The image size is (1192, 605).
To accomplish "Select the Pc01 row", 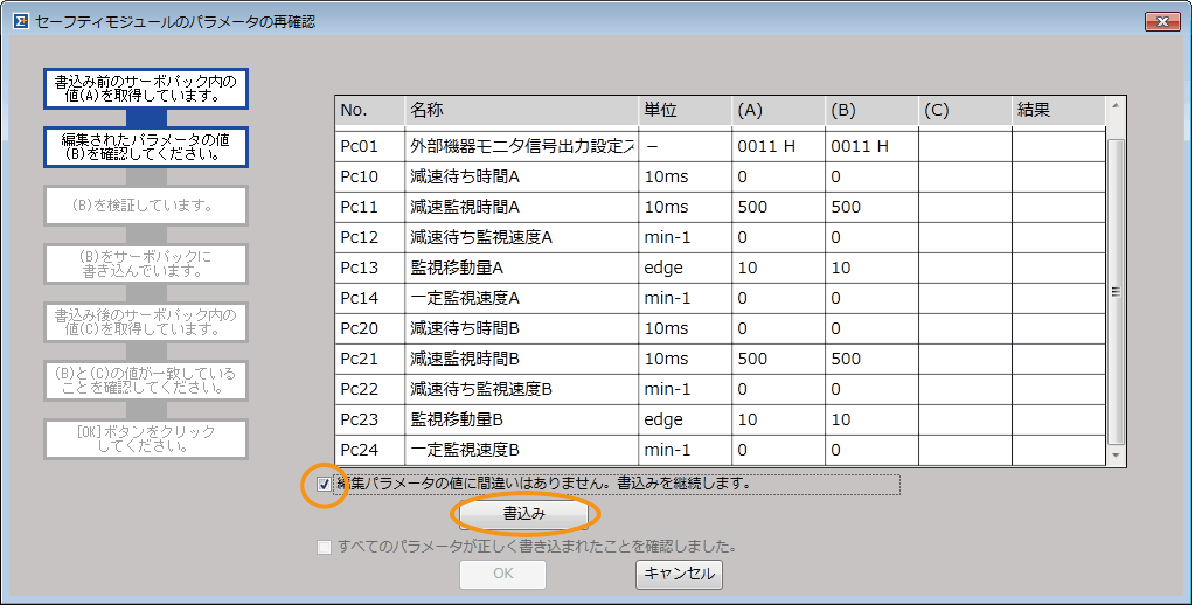I will (x=369, y=147).
